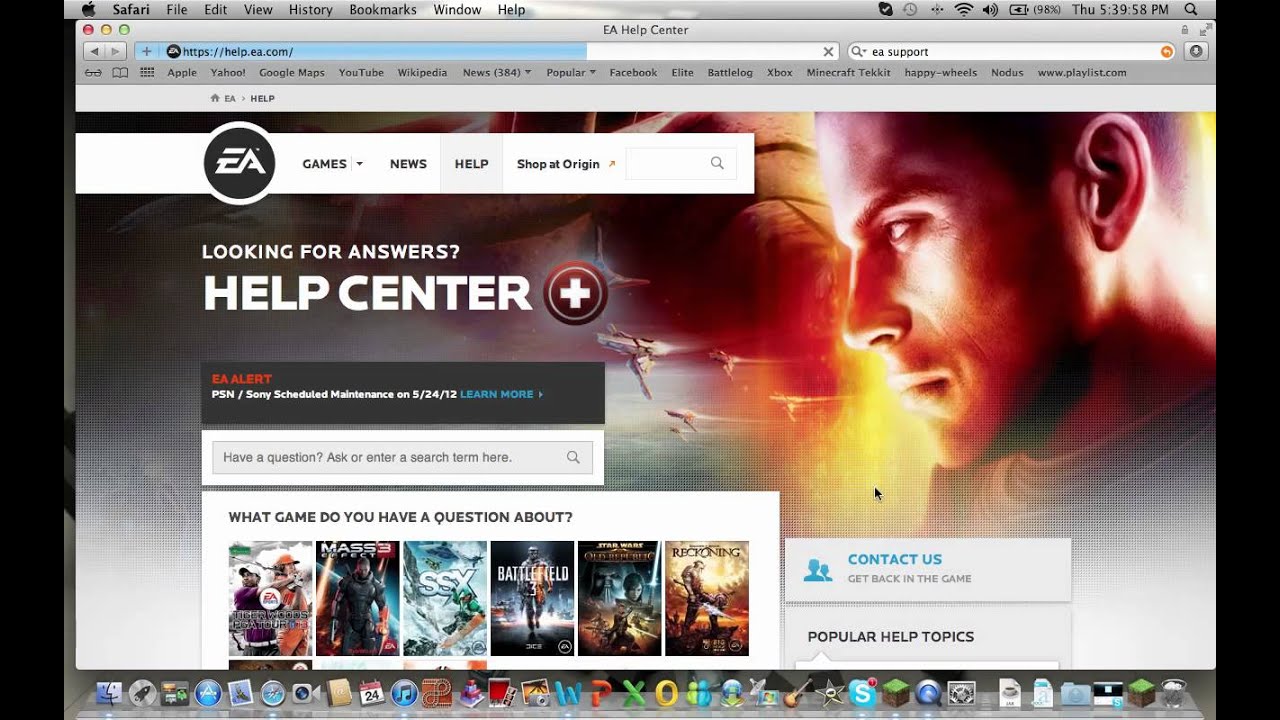
Task: Click the Safari forward arrow button
Action: pyautogui.click(x=116, y=51)
